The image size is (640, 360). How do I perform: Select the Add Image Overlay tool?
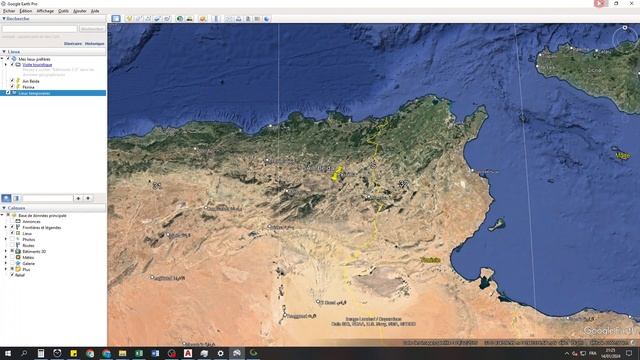click(157, 19)
